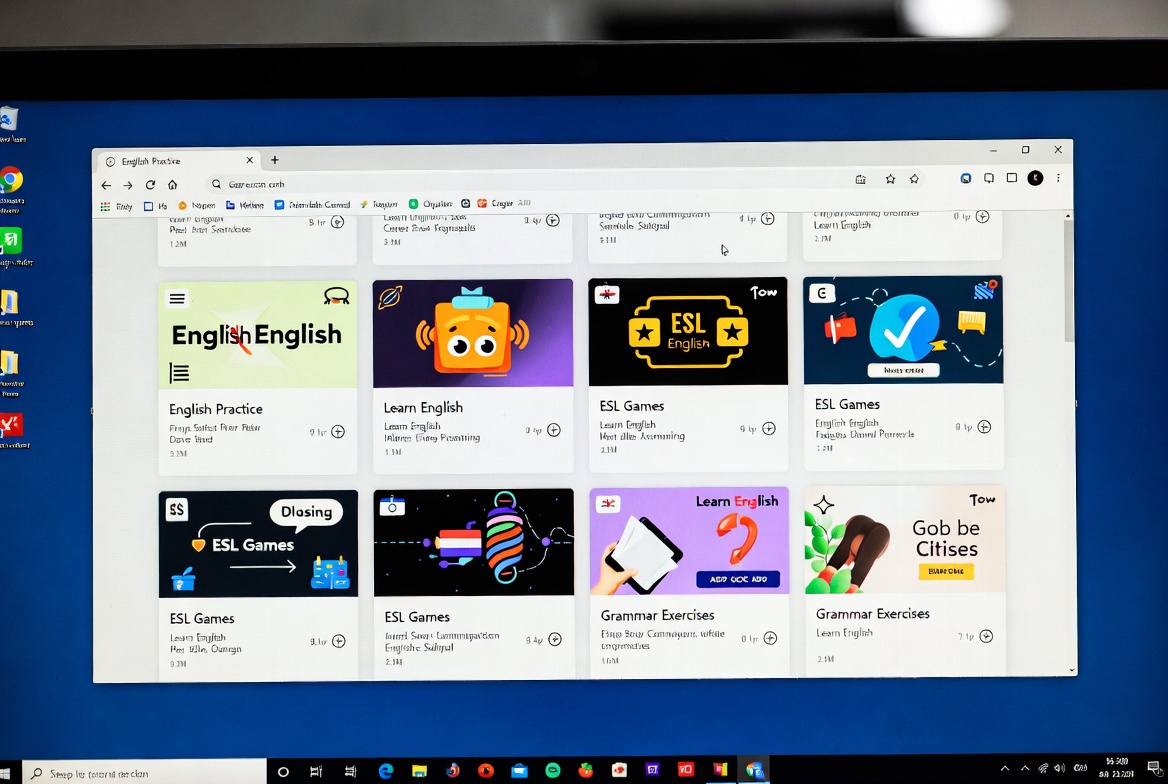Add the English Practice card with plus icon
Viewport: 1168px width, 784px height.
[338, 432]
